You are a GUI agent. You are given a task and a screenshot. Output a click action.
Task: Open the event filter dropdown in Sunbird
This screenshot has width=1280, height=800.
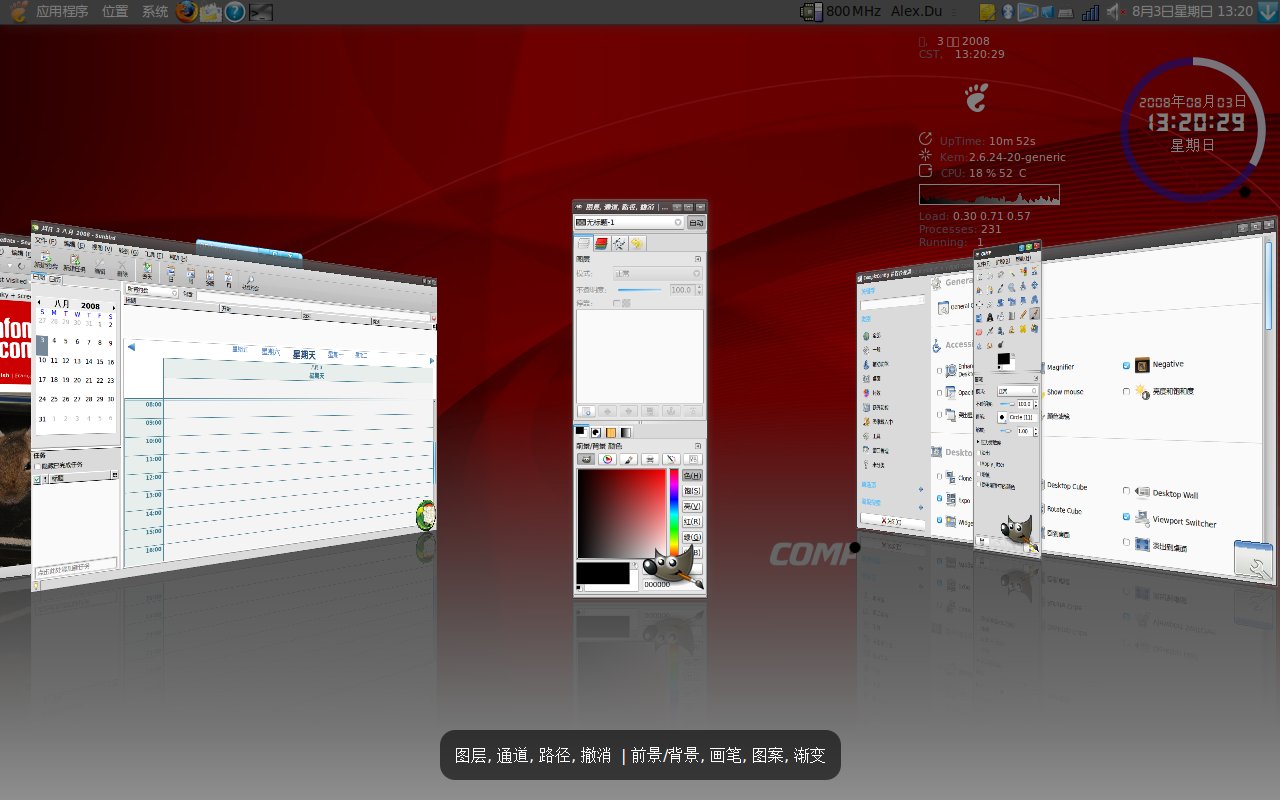click(152, 292)
